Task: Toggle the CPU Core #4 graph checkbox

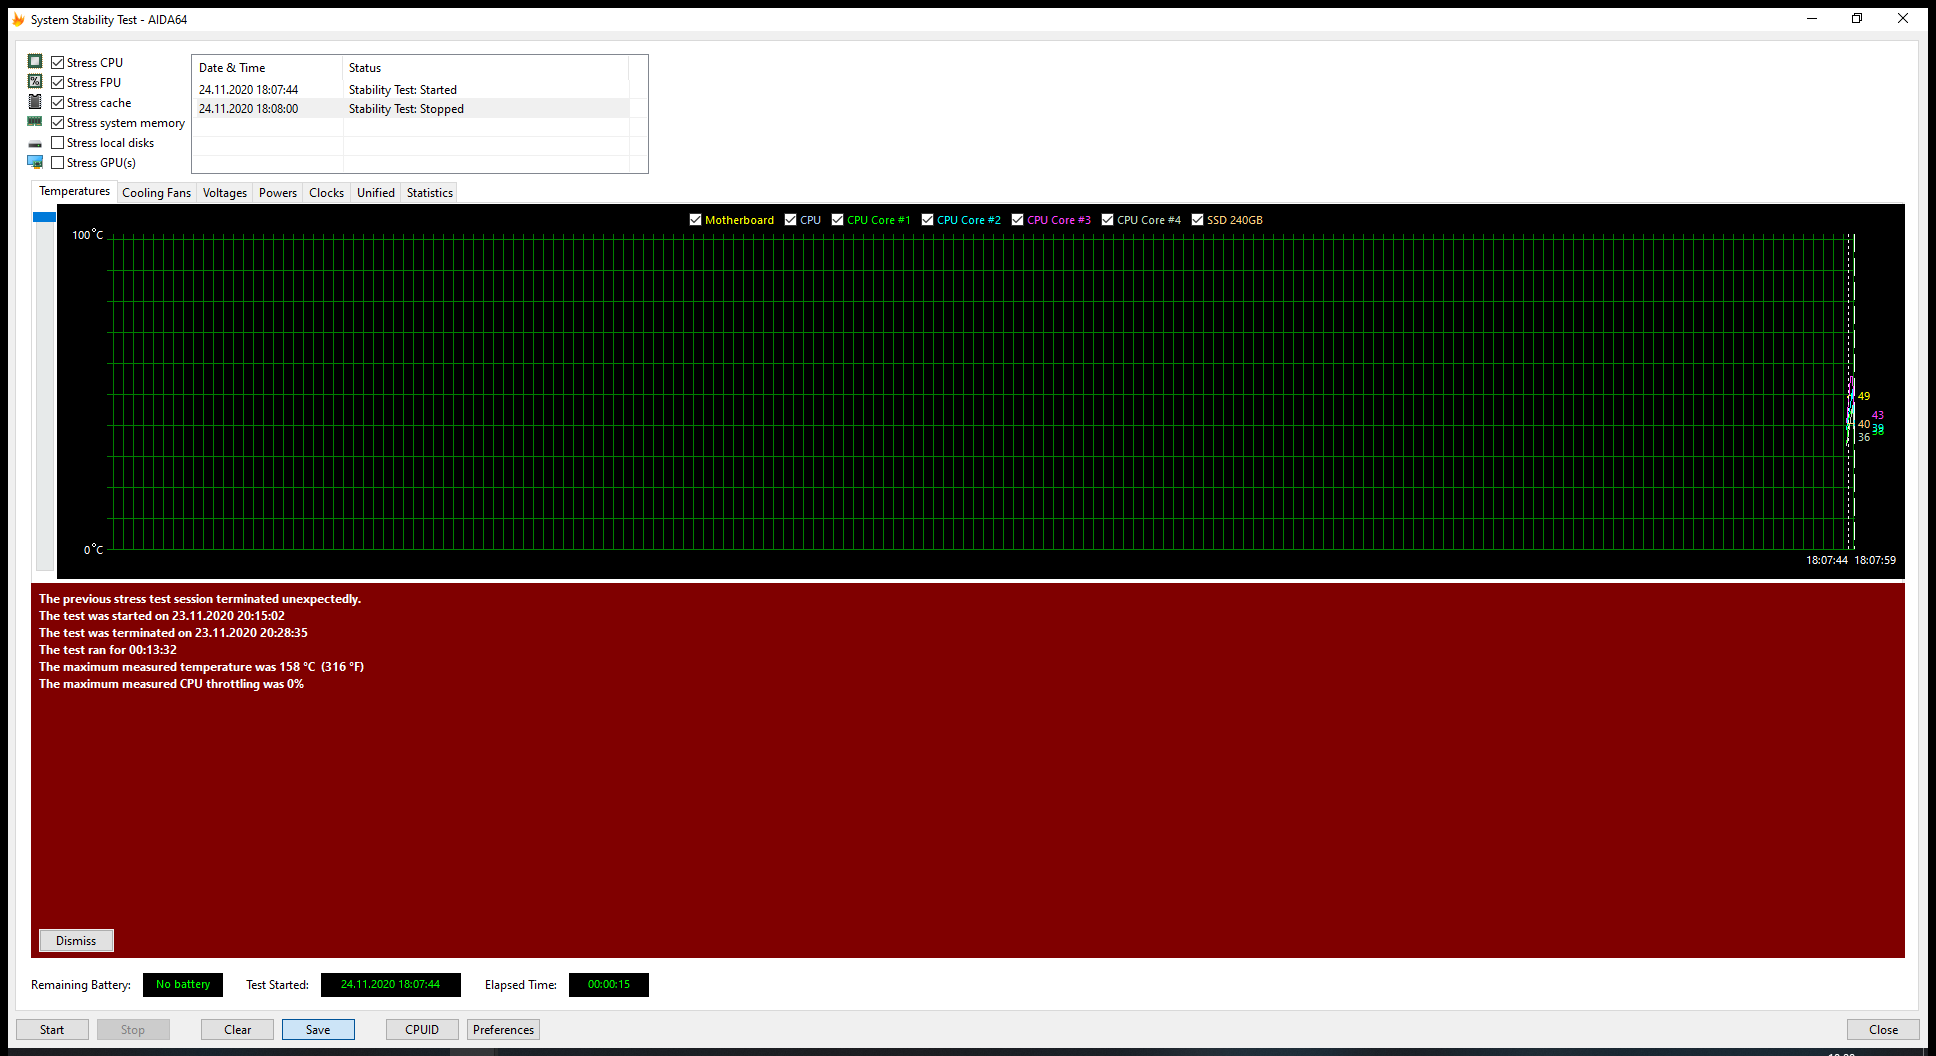Action: (1108, 220)
